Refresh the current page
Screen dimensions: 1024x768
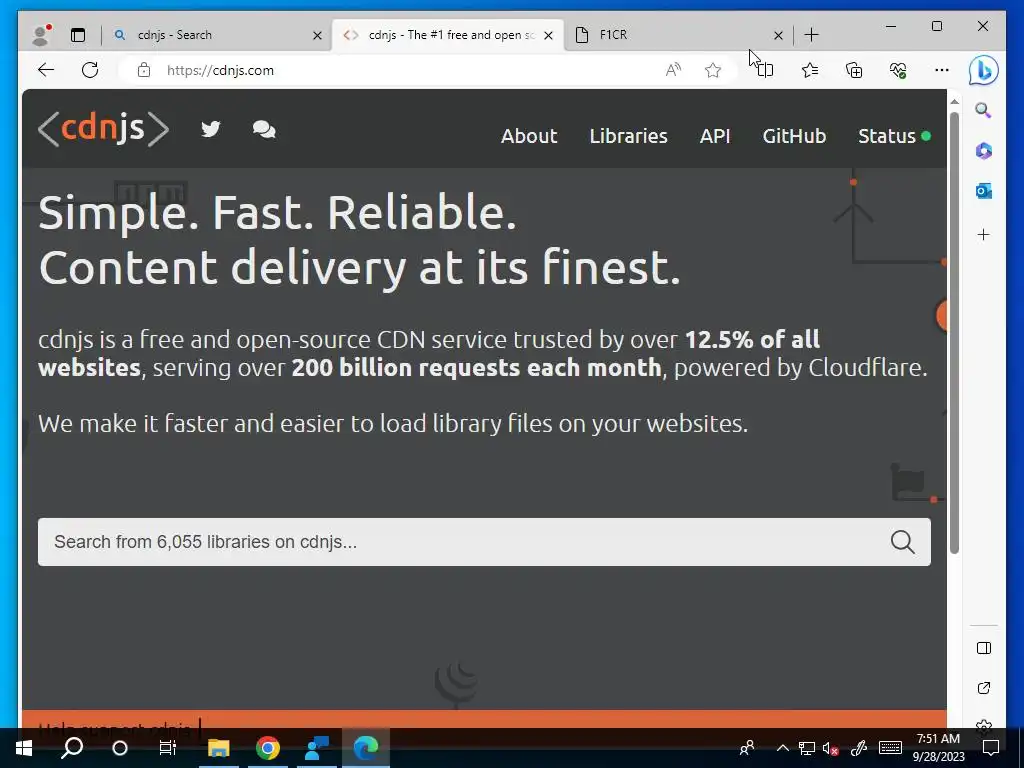90,70
